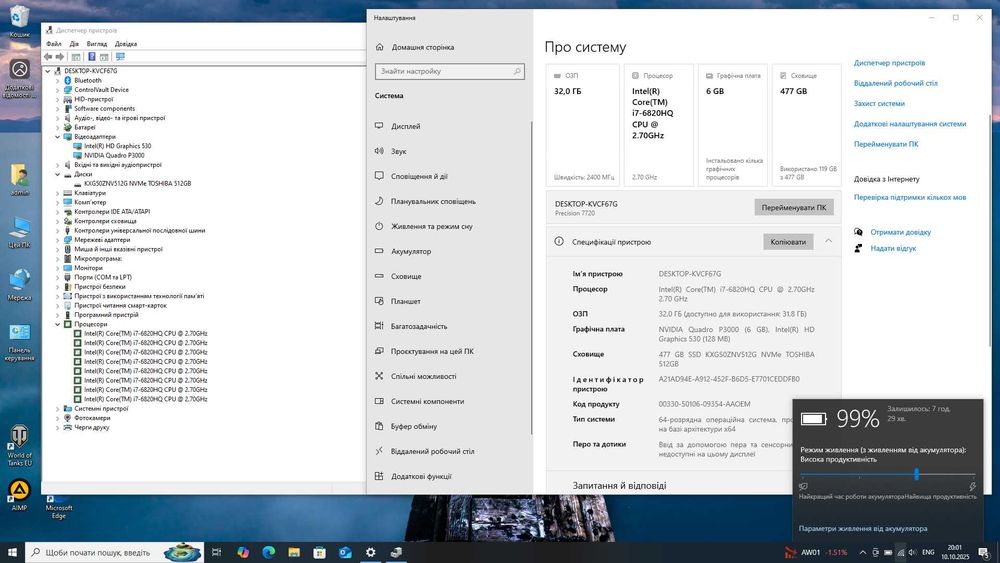Viewport: 1000px width, 563px height.
Task: Open the Microsoft Store taskbar icon
Action: click(x=320, y=552)
